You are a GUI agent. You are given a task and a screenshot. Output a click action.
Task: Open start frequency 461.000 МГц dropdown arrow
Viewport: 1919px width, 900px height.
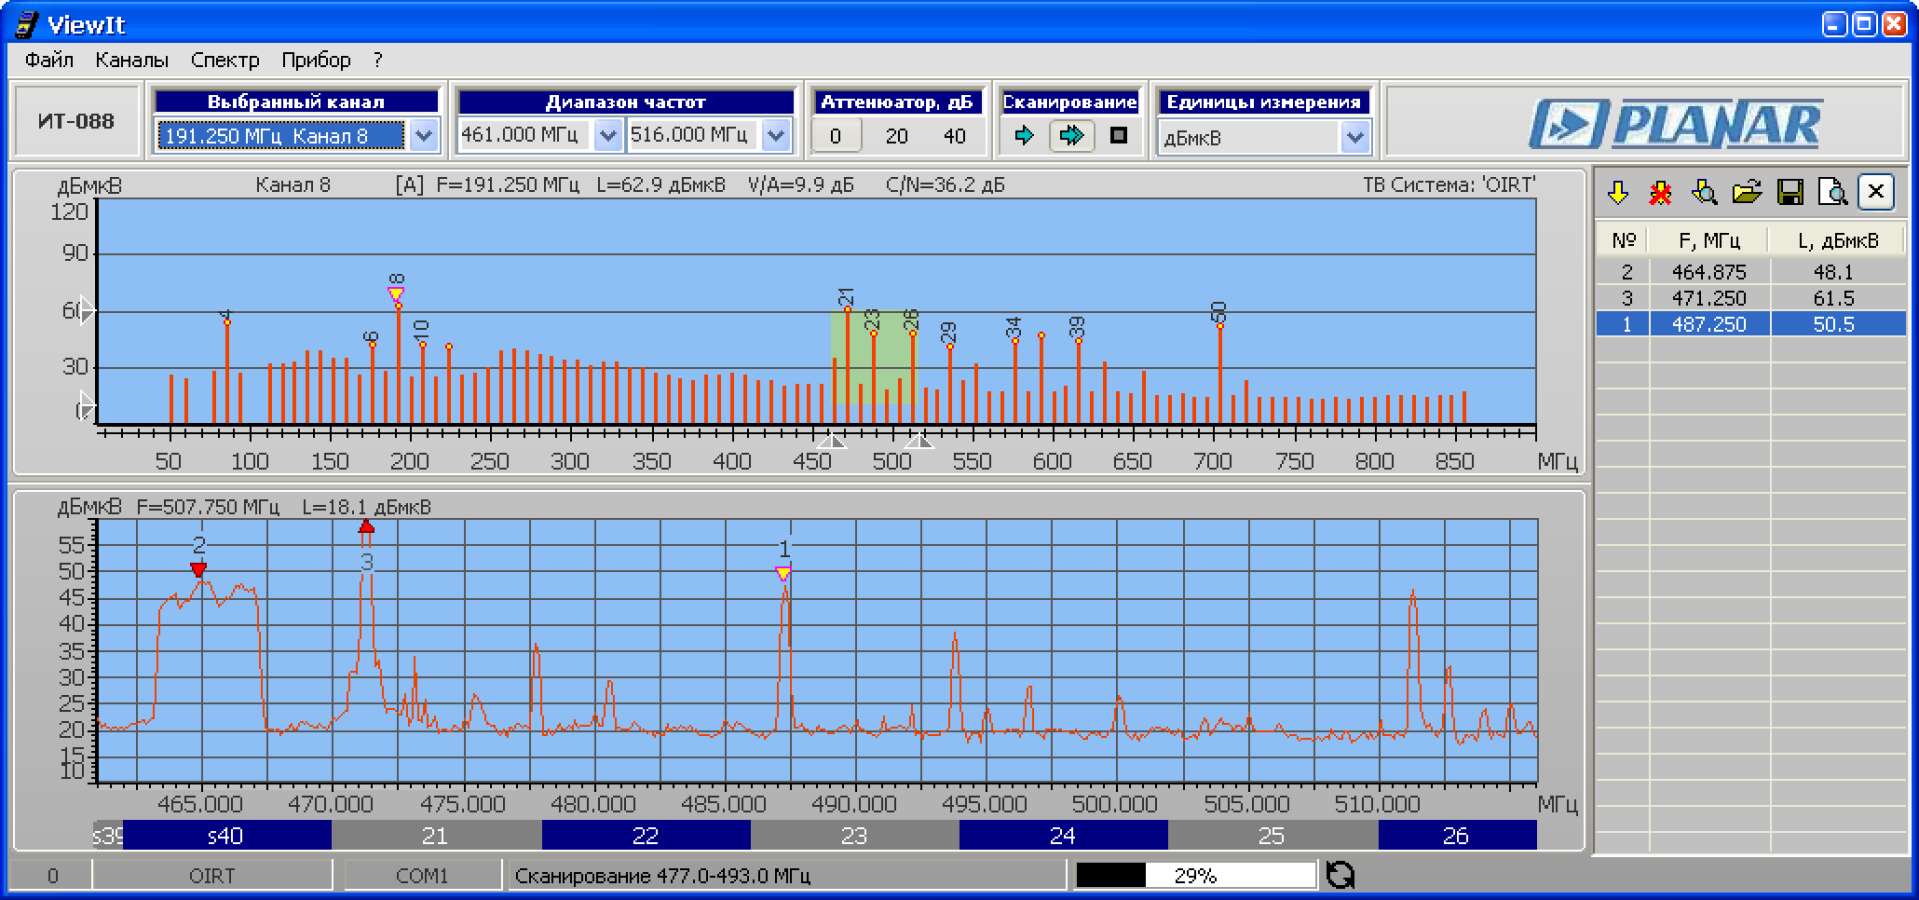607,135
